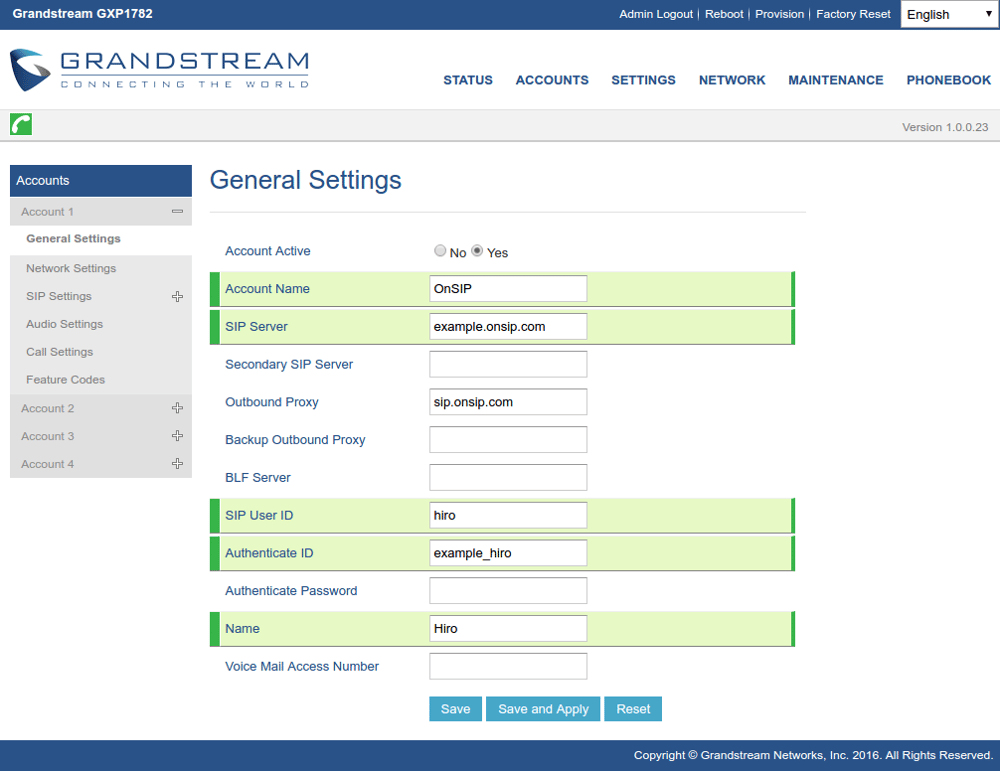Viewport: 1000px width, 772px height.
Task: Click the plus icon next to Account 4
Action: pyautogui.click(x=180, y=463)
